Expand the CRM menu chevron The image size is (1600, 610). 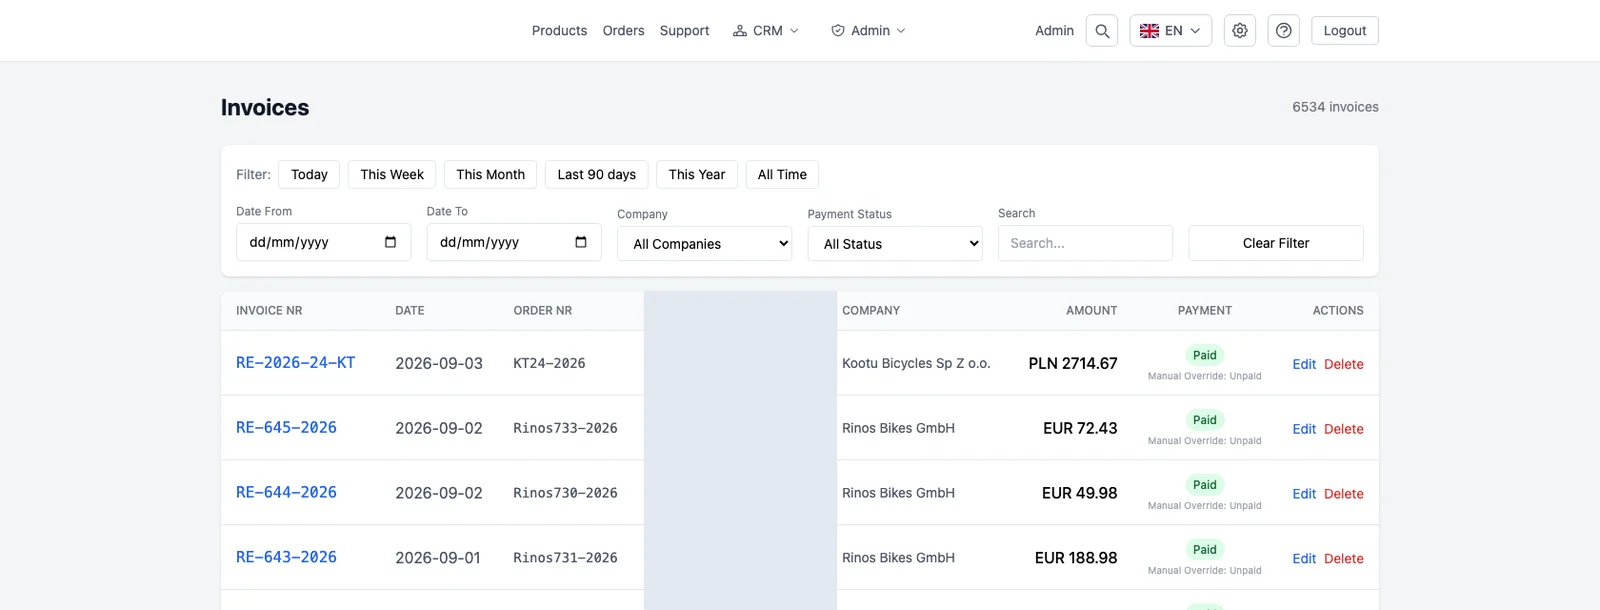pyautogui.click(x=794, y=31)
